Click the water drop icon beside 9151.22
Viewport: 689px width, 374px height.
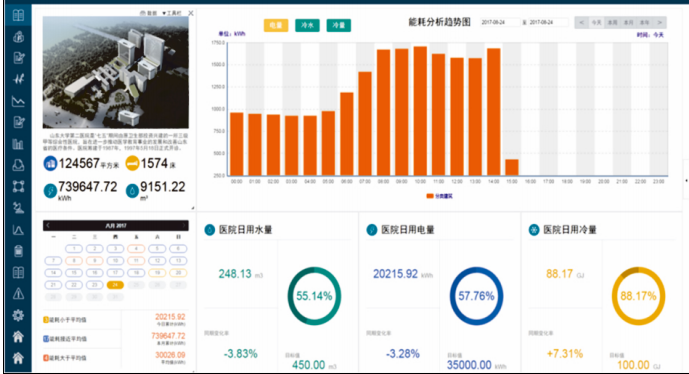coord(132,191)
